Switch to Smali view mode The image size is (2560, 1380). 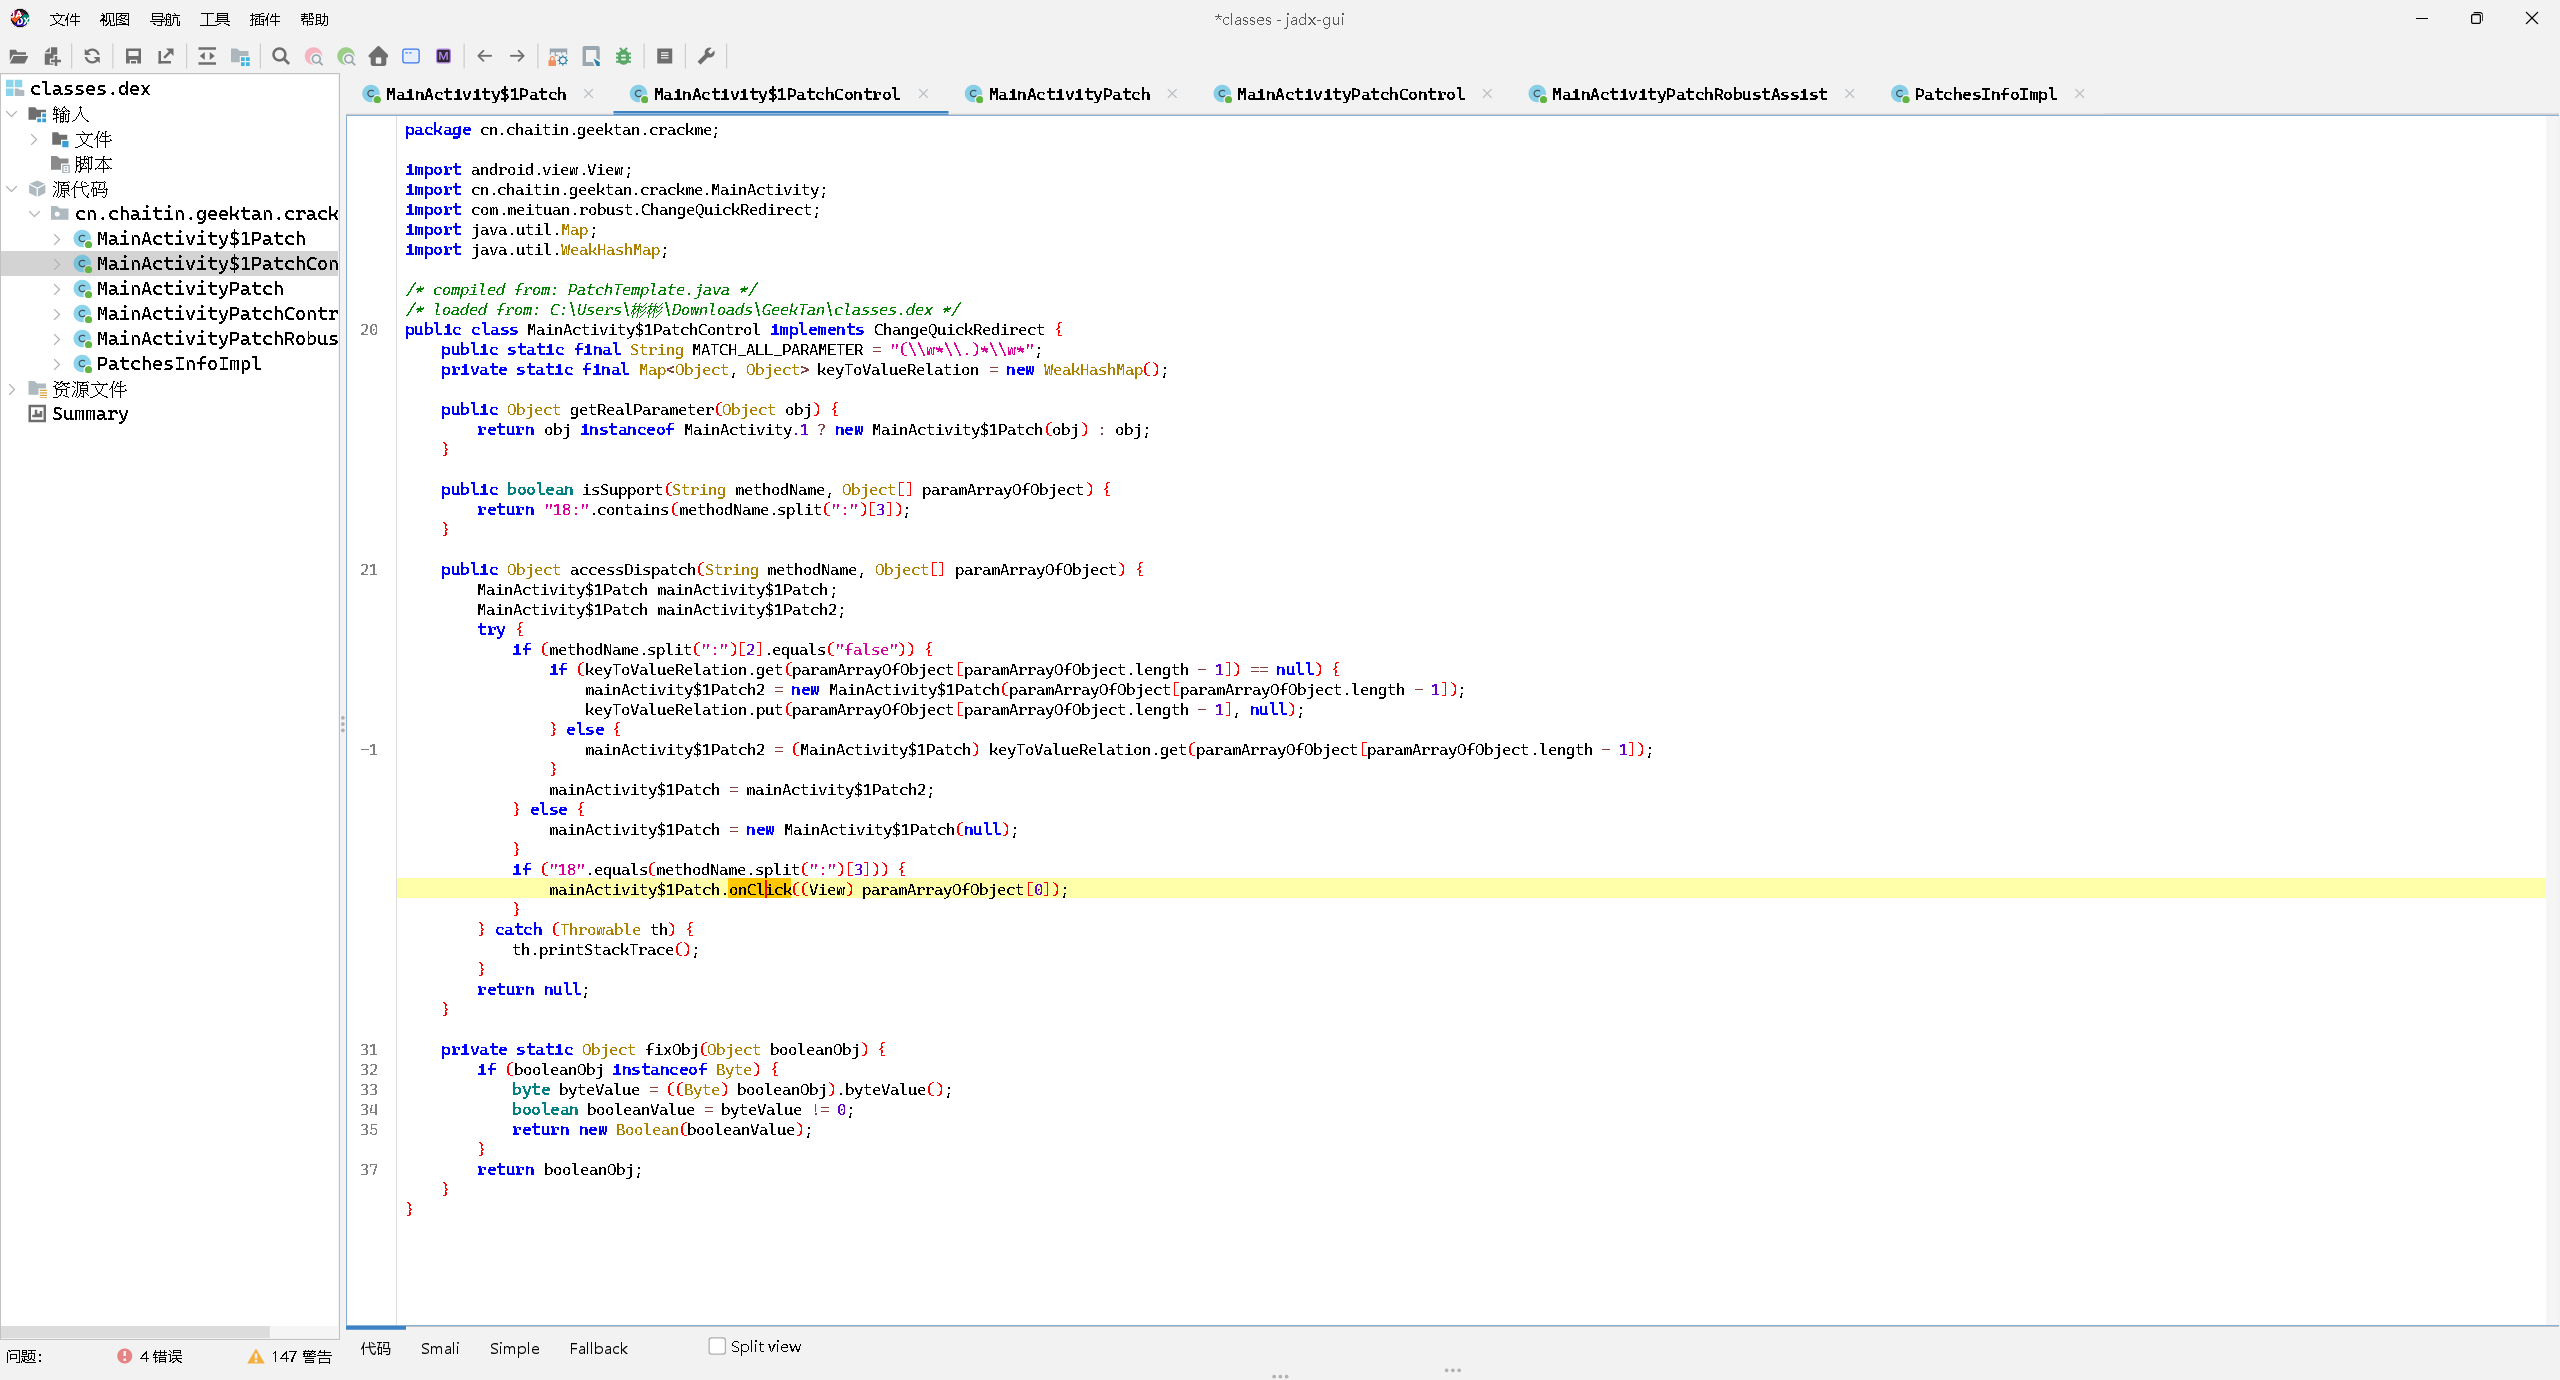pyautogui.click(x=440, y=1348)
